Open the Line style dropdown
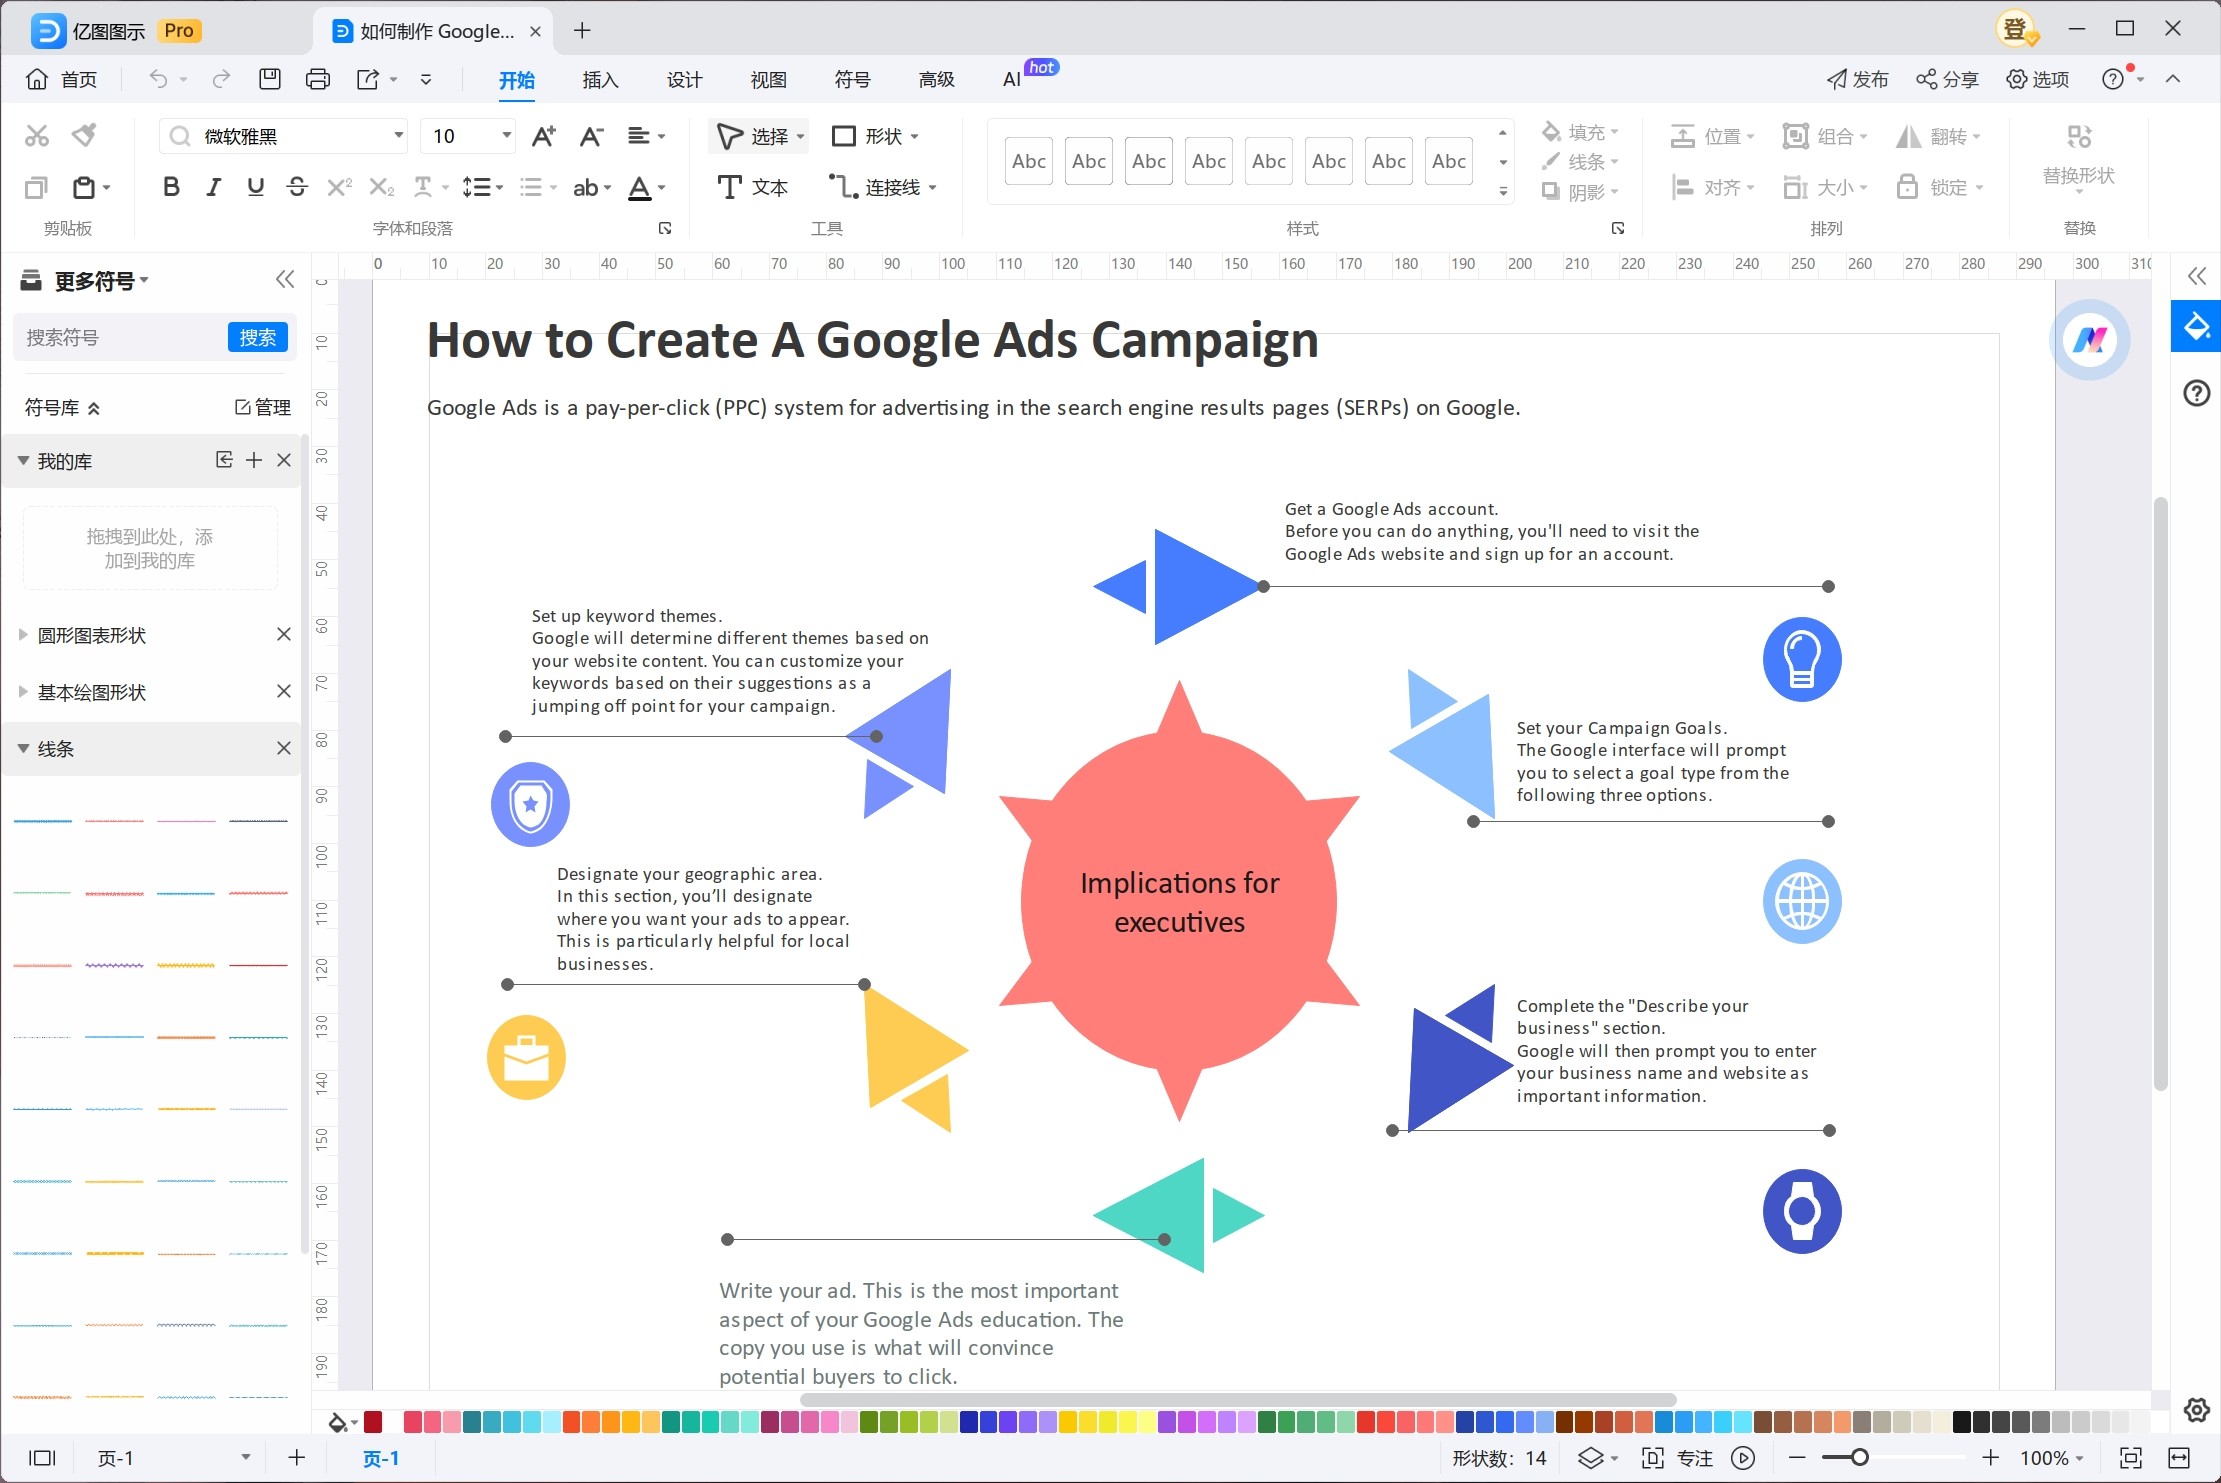 click(1580, 161)
